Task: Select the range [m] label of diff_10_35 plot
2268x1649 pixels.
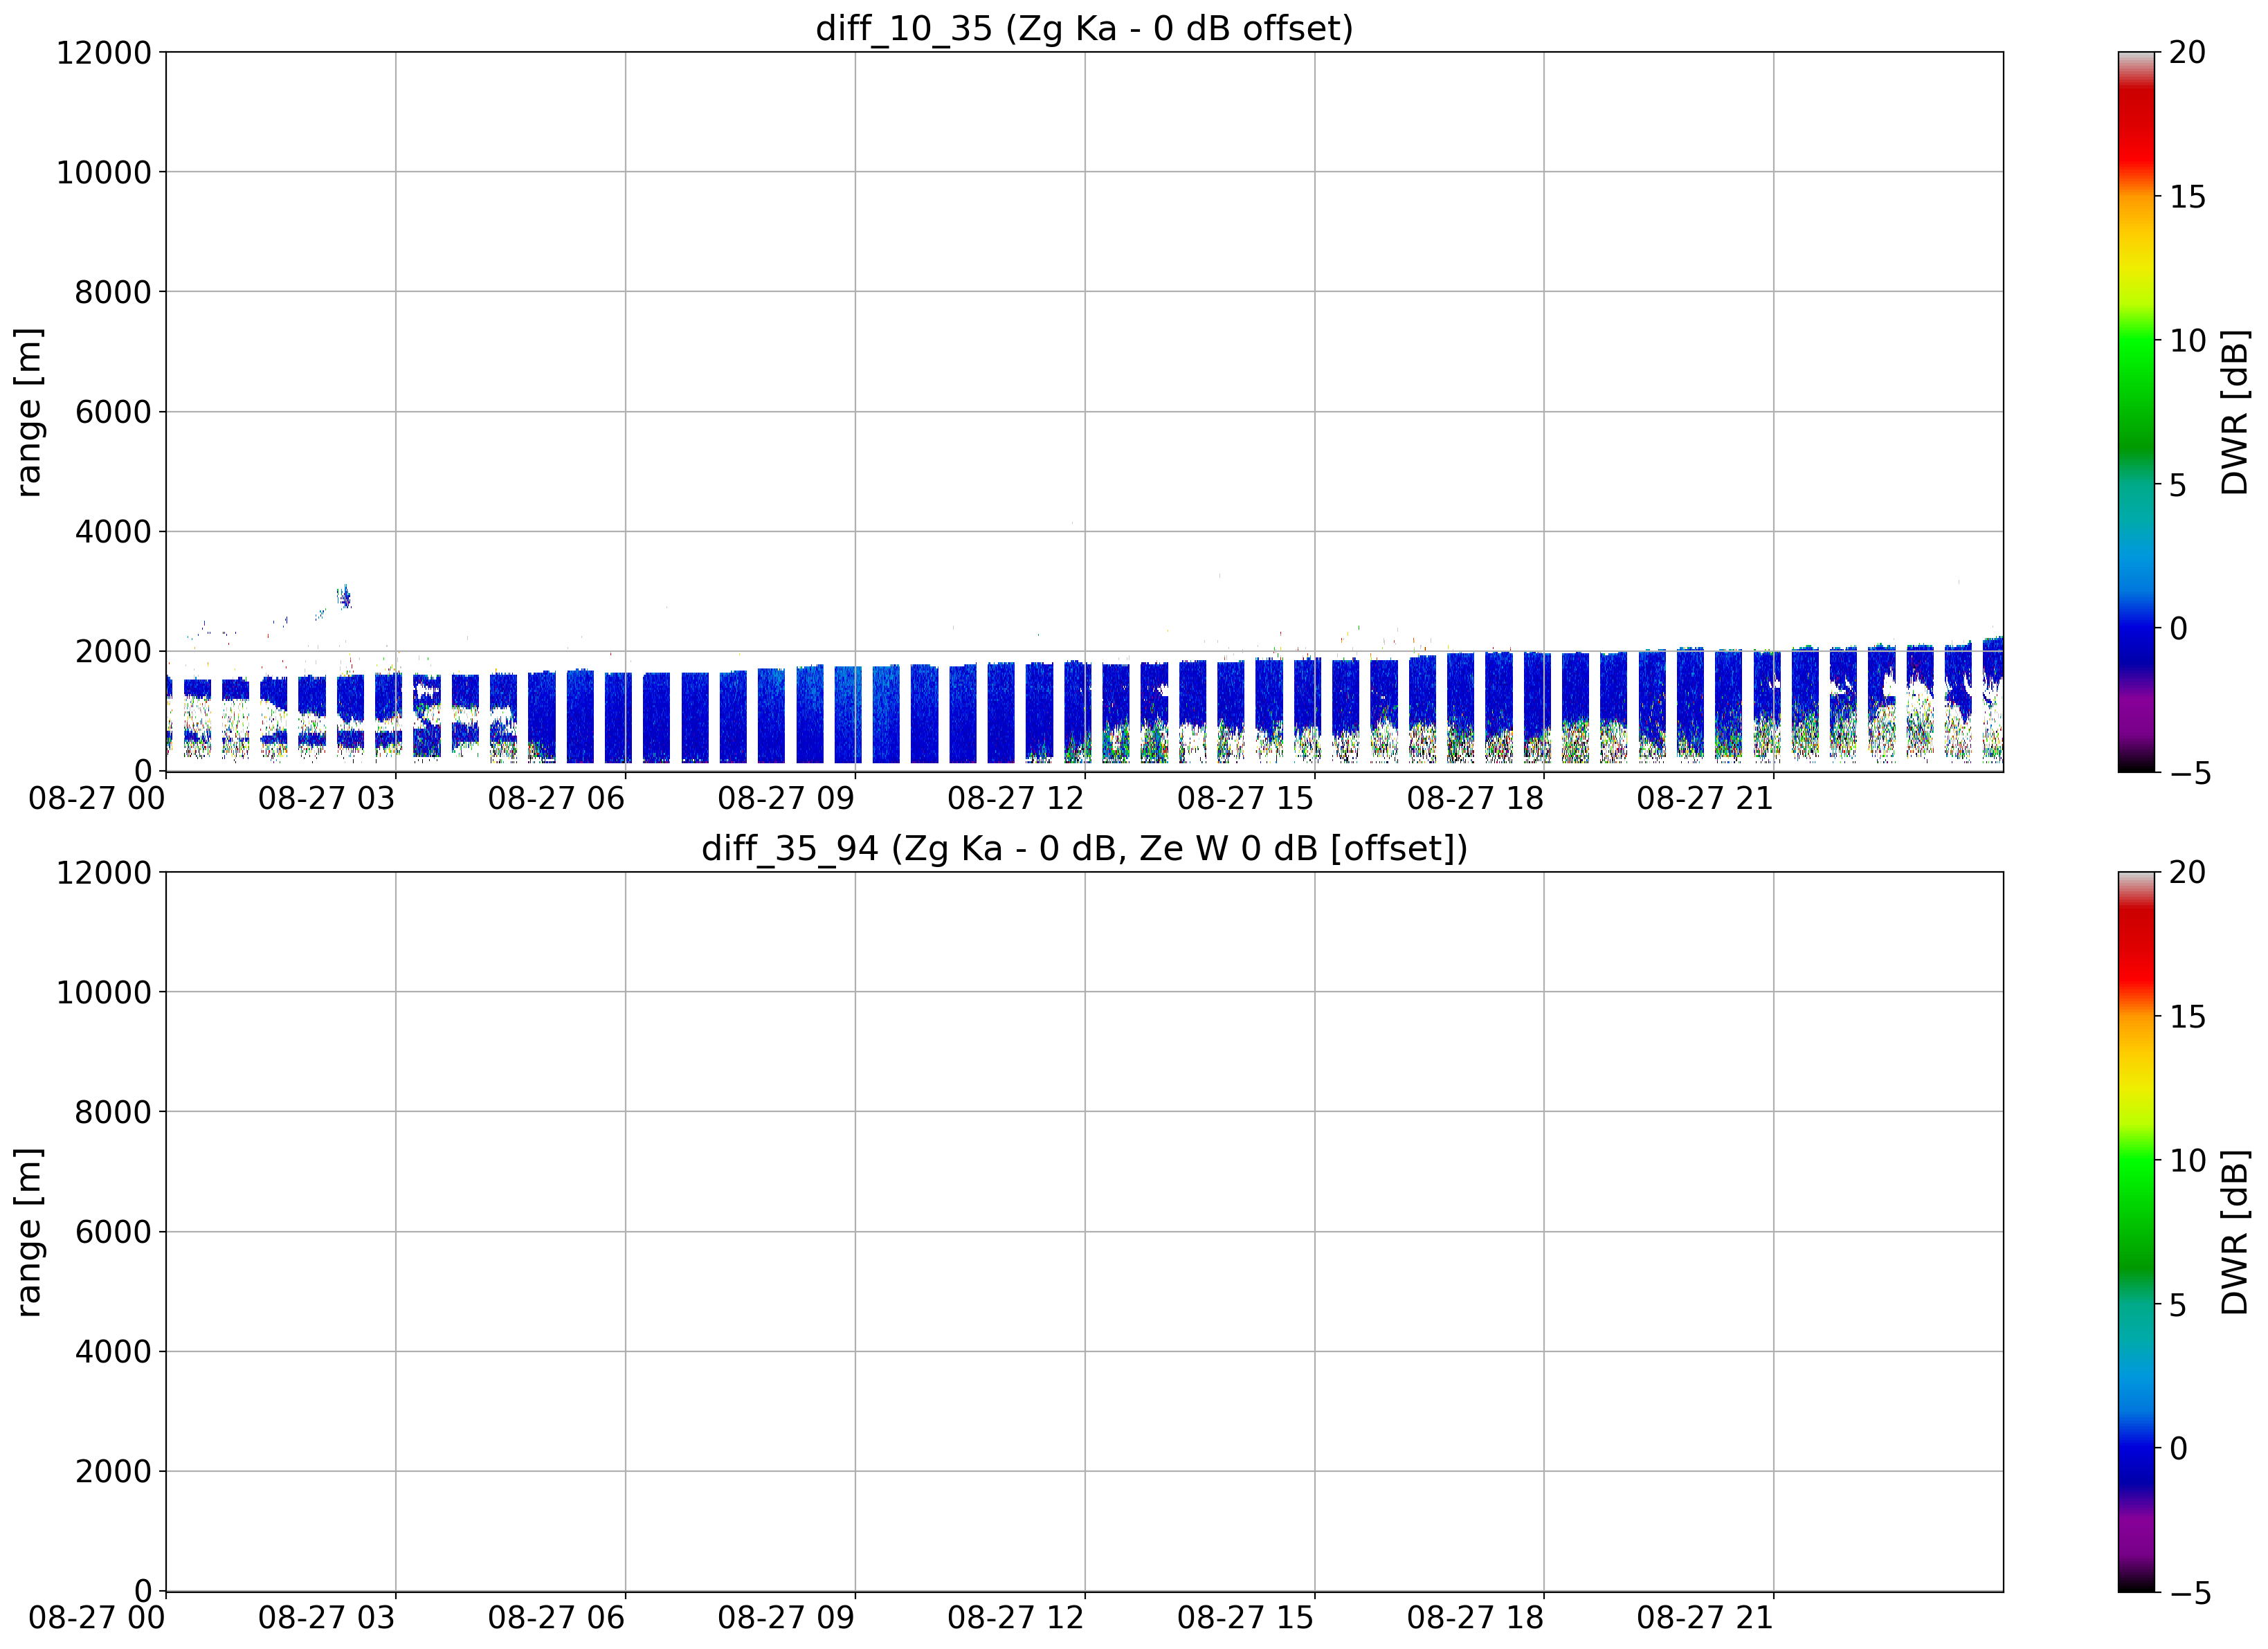Action: click(28, 411)
